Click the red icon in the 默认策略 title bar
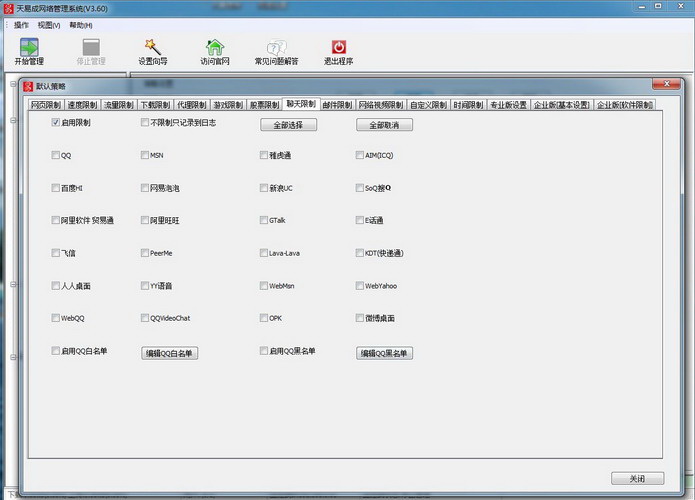 [28, 87]
